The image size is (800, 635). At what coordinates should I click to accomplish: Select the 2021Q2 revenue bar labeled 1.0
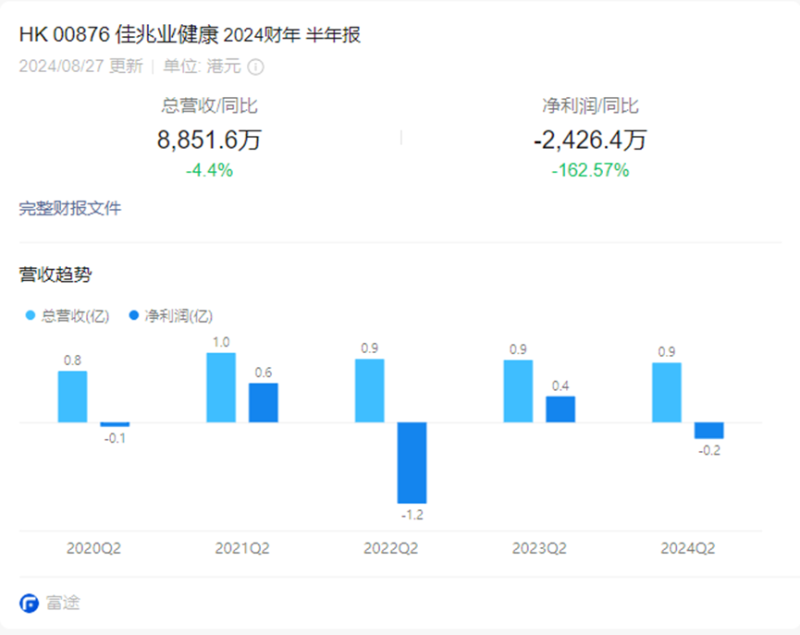pyautogui.click(x=221, y=387)
